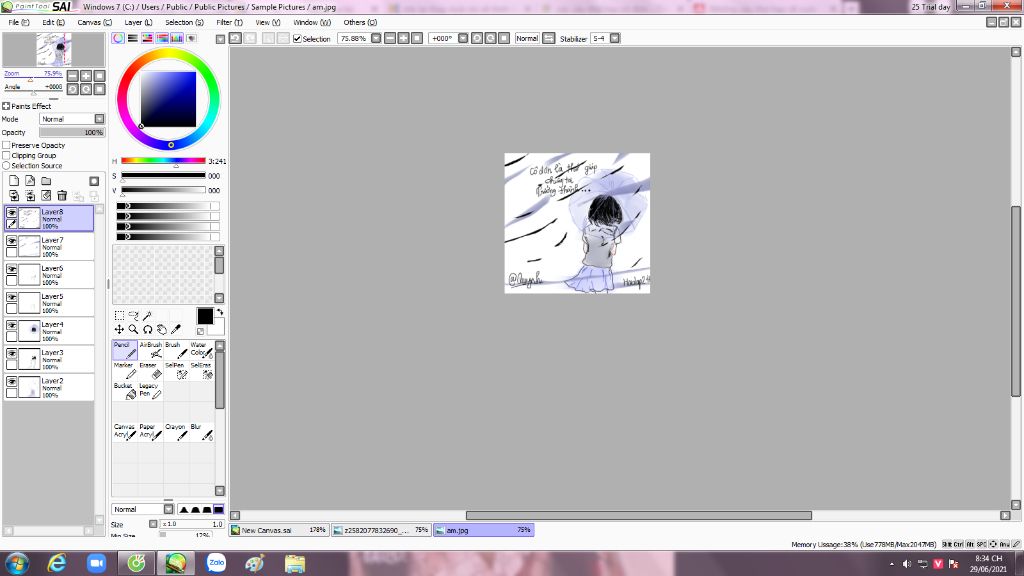Open the Edit menu
Image resolution: width=1024 pixels, height=576 pixels.
coord(53,22)
